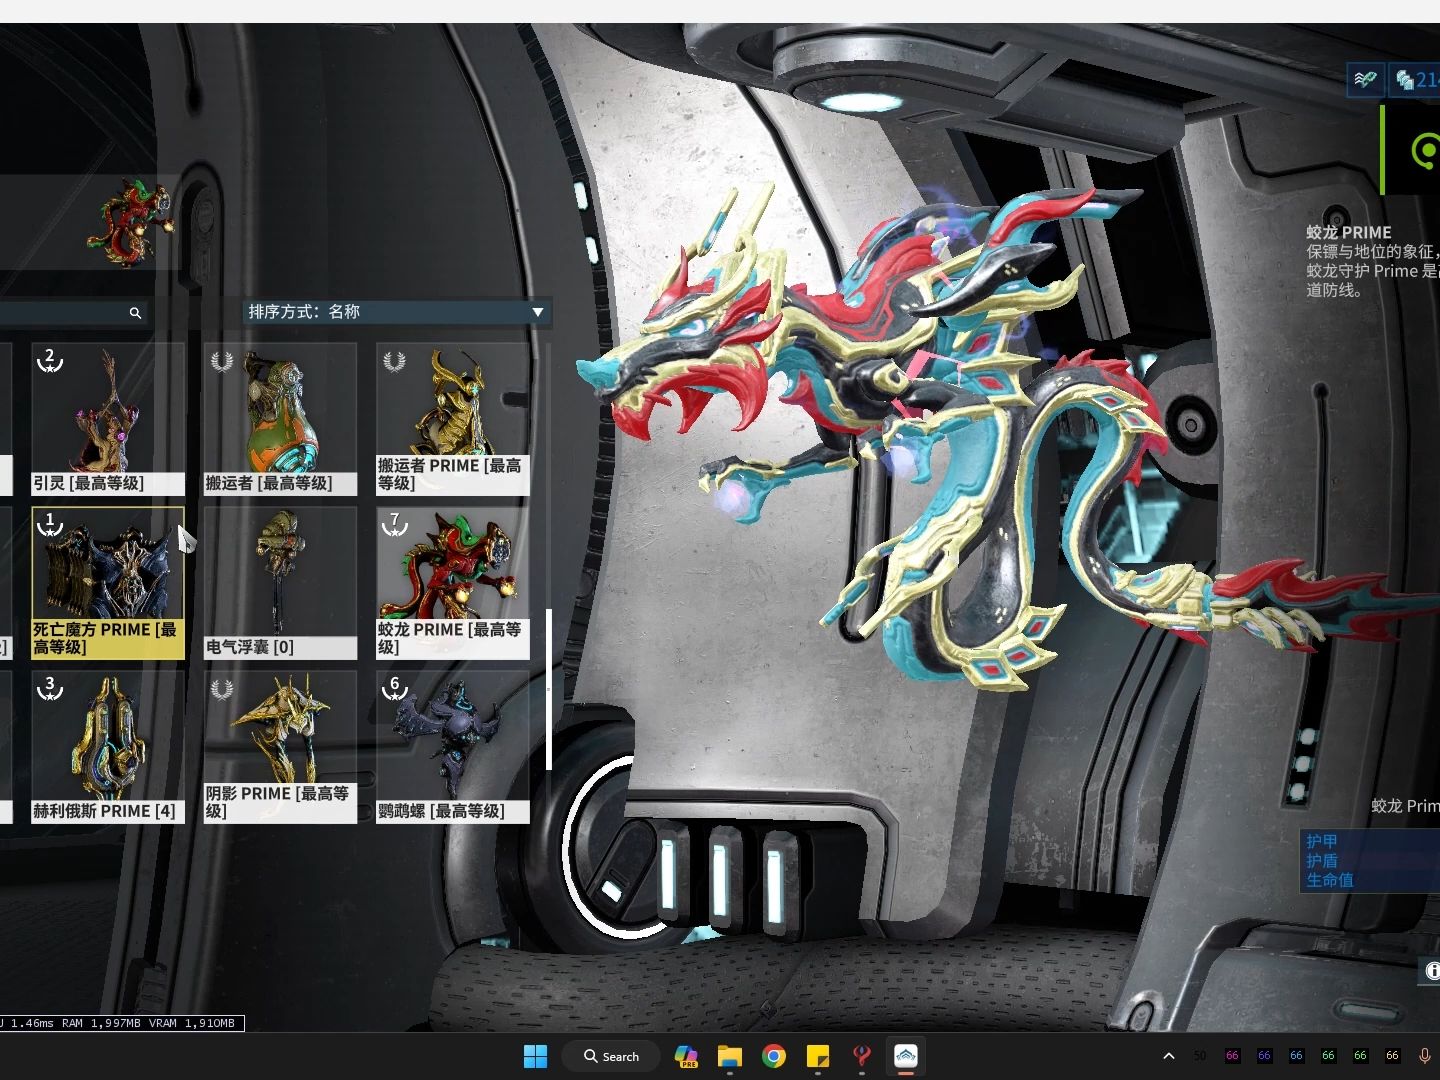Click the laurel badge on 搬运者 card
Screen dimensions: 1440x1080
[221, 361]
